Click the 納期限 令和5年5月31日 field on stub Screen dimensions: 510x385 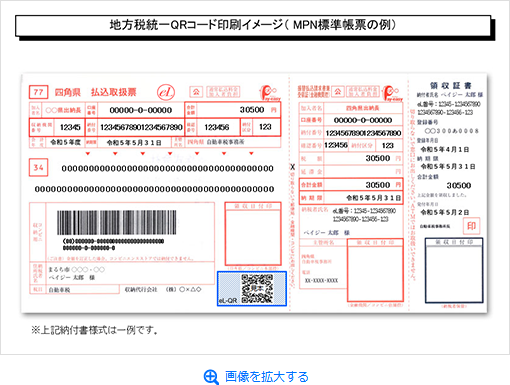[351, 198]
